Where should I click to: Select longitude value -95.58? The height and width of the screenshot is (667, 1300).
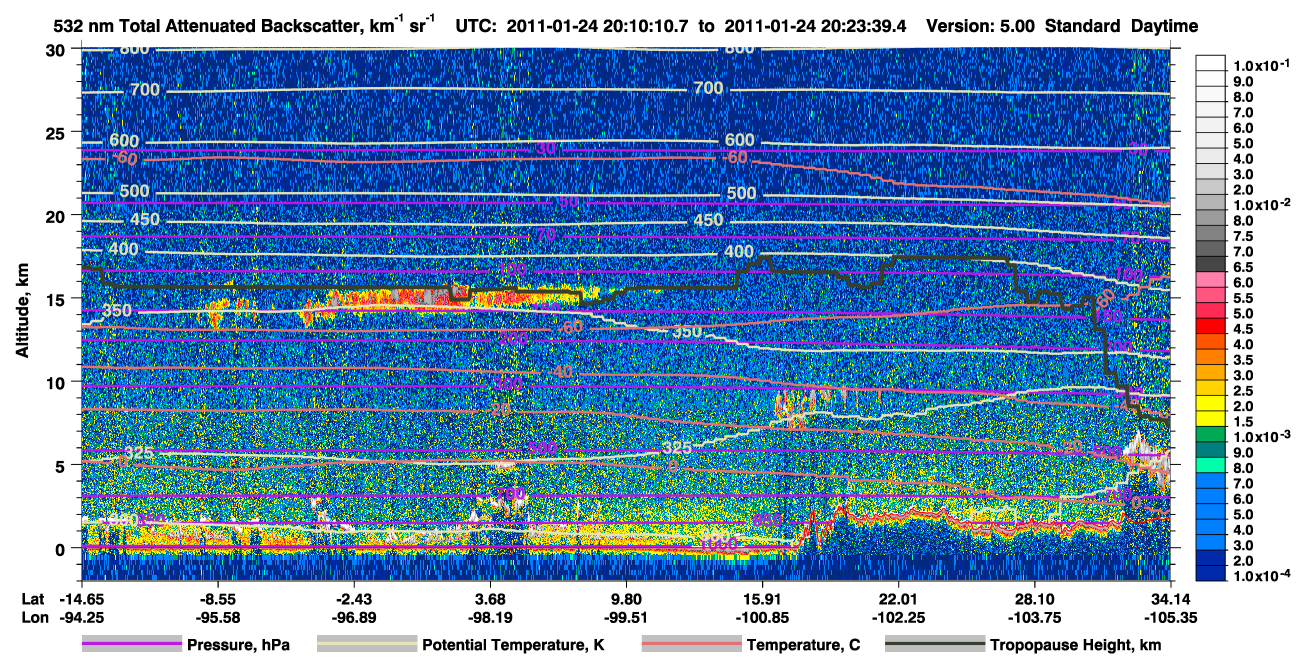218,617
